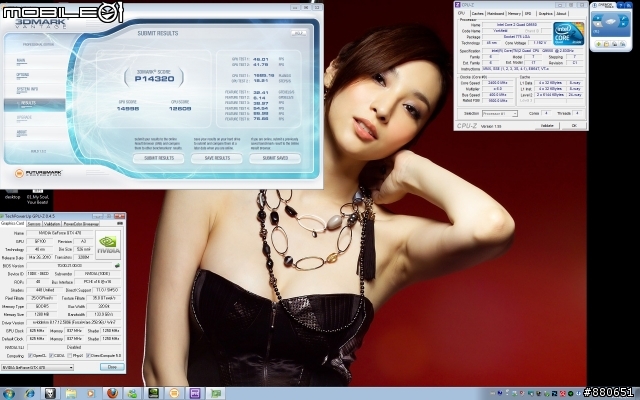This screenshot has height=400, width=640.
Task: Switch to the Graphics tab in CPU-Z
Action: click(x=545, y=14)
